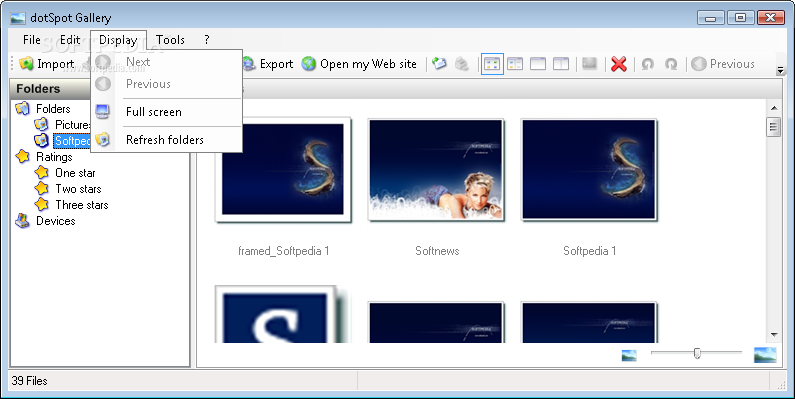Click the red X delete icon
795x399 pixels.
[x=619, y=64]
